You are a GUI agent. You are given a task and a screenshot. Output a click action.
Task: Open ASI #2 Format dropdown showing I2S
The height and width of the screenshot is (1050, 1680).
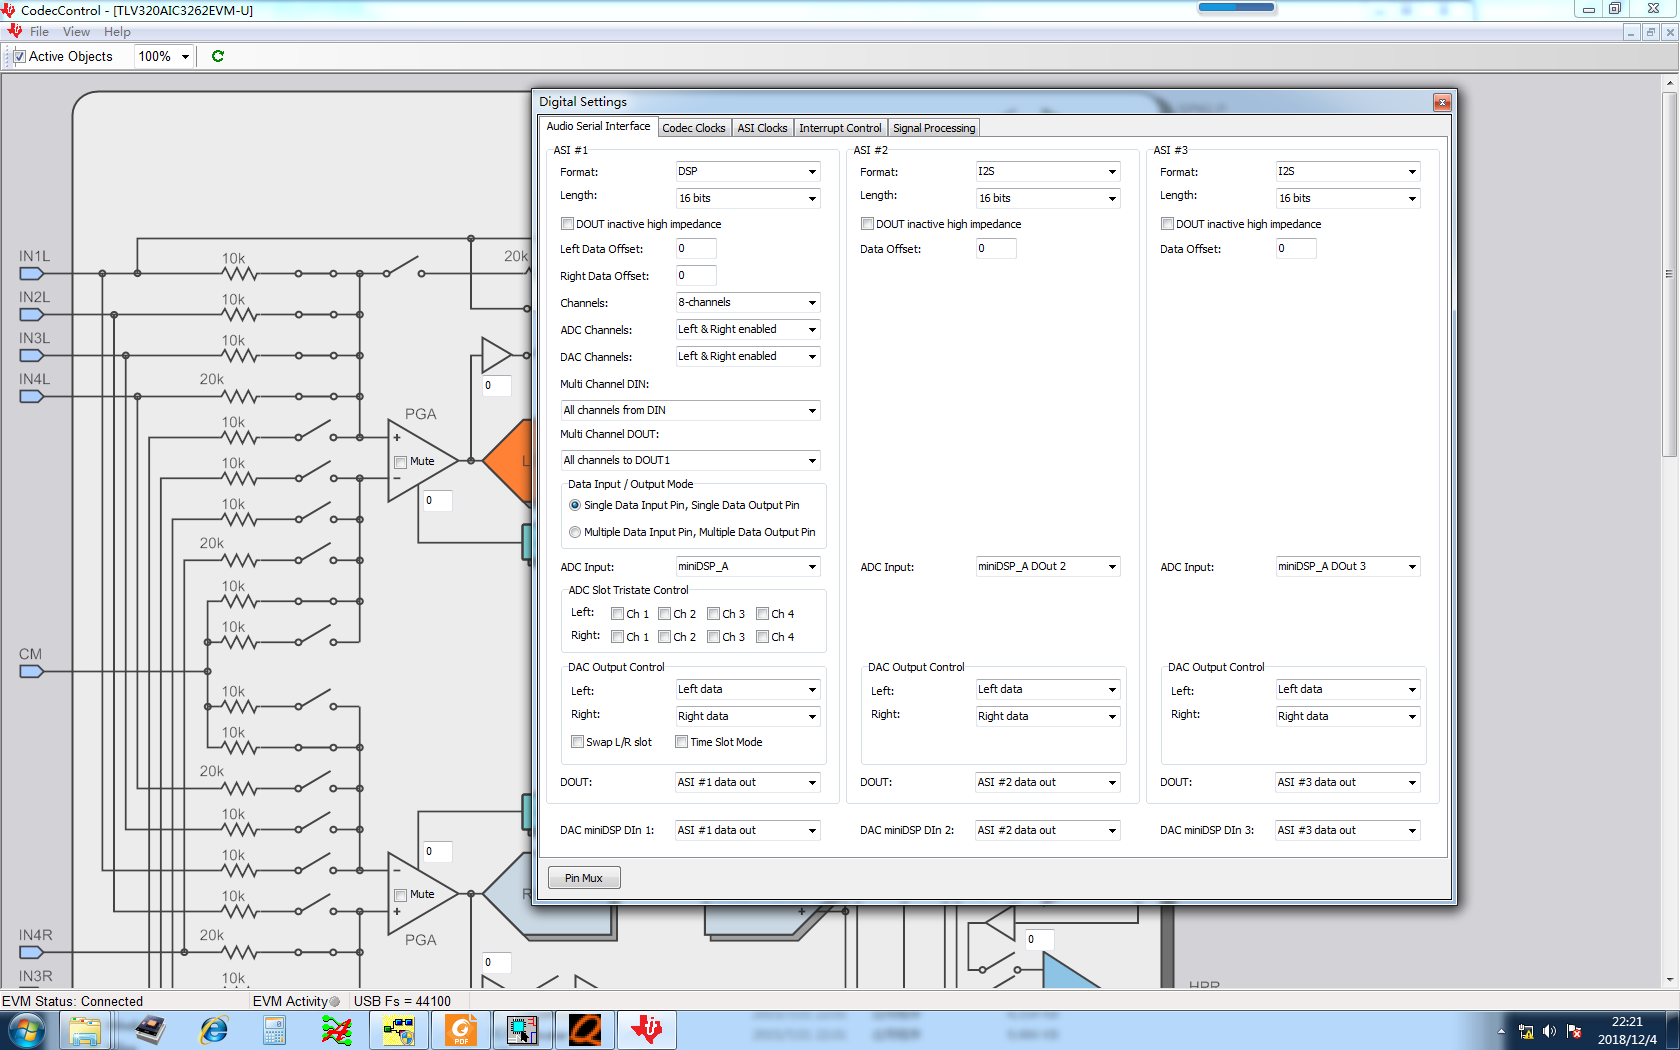pyautogui.click(x=1048, y=172)
